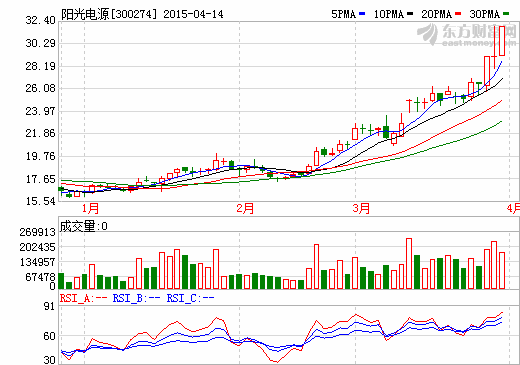The width and height of the screenshot is (520, 365).
Task: Click the 20PMA legend label
Action: 437,14
